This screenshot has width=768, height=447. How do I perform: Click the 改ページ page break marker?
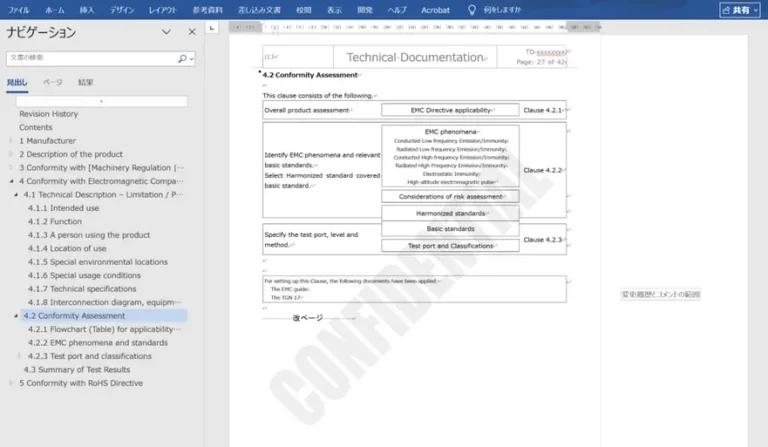pos(308,318)
